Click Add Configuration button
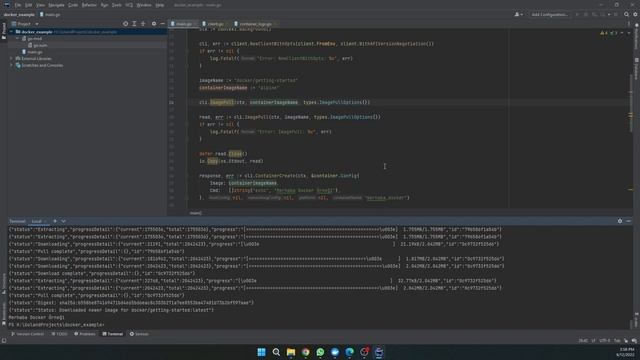Image resolution: width=640 pixels, height=360 pixels. (549, 15)
